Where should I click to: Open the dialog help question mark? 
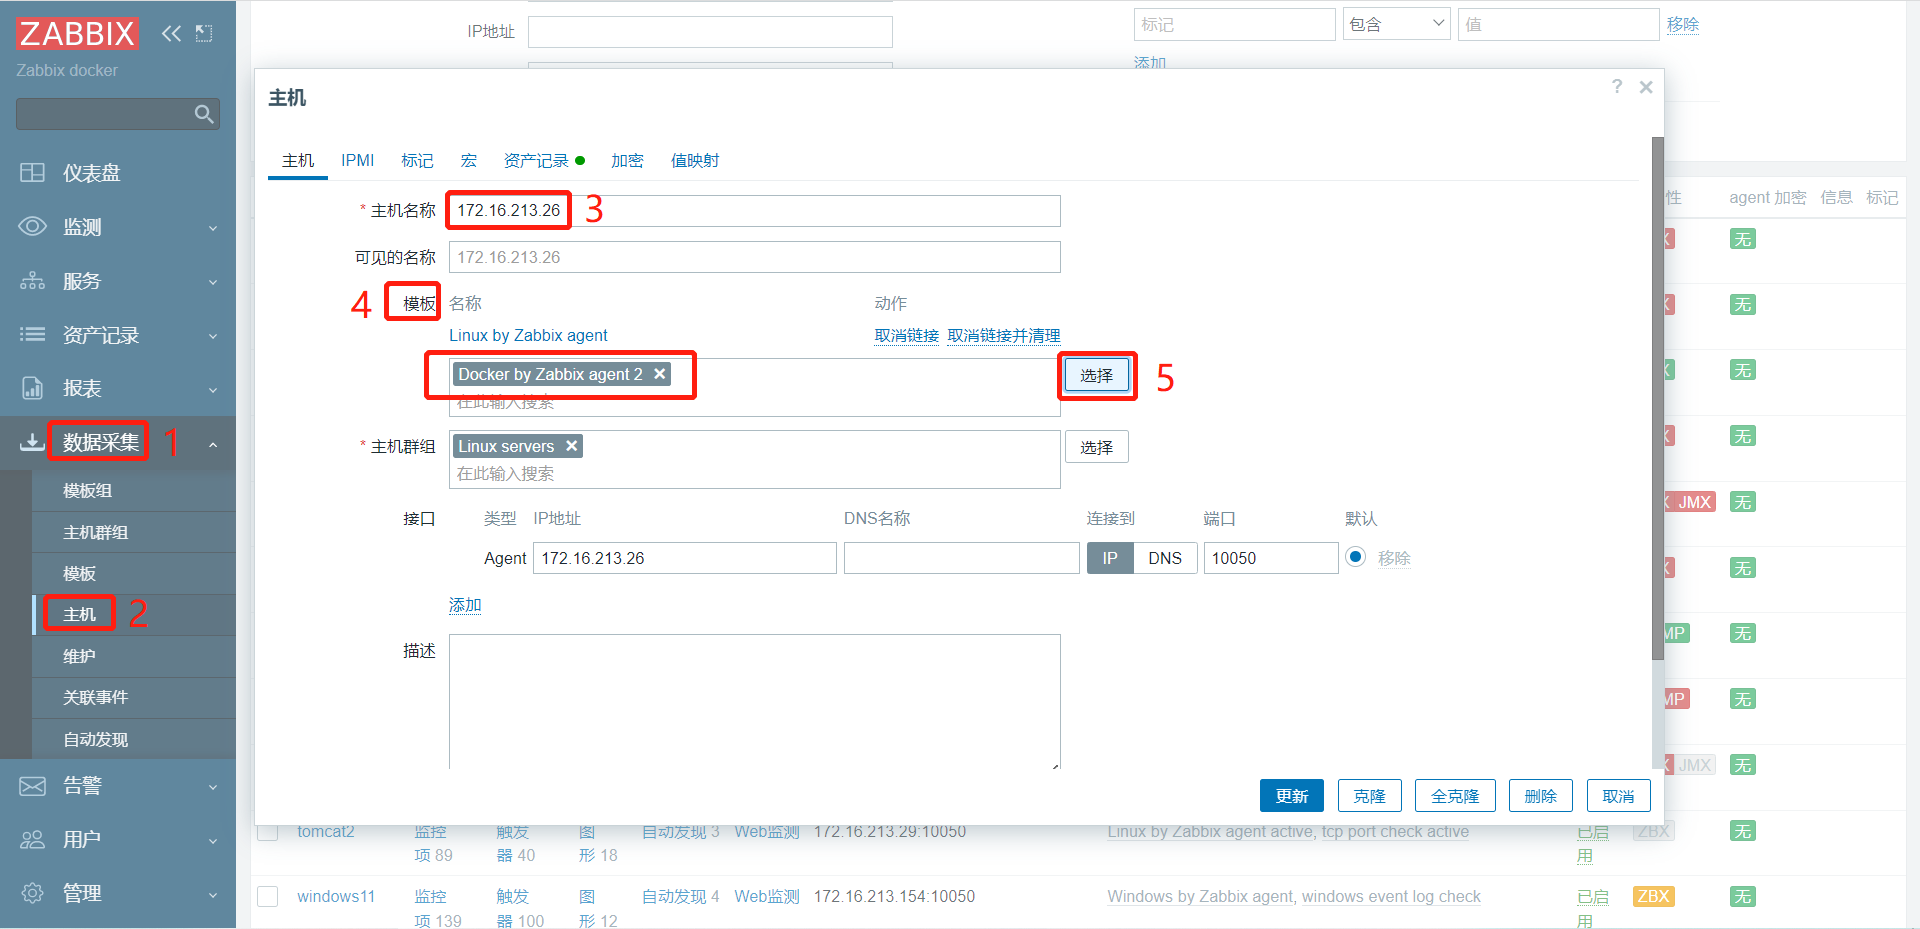1617,87
